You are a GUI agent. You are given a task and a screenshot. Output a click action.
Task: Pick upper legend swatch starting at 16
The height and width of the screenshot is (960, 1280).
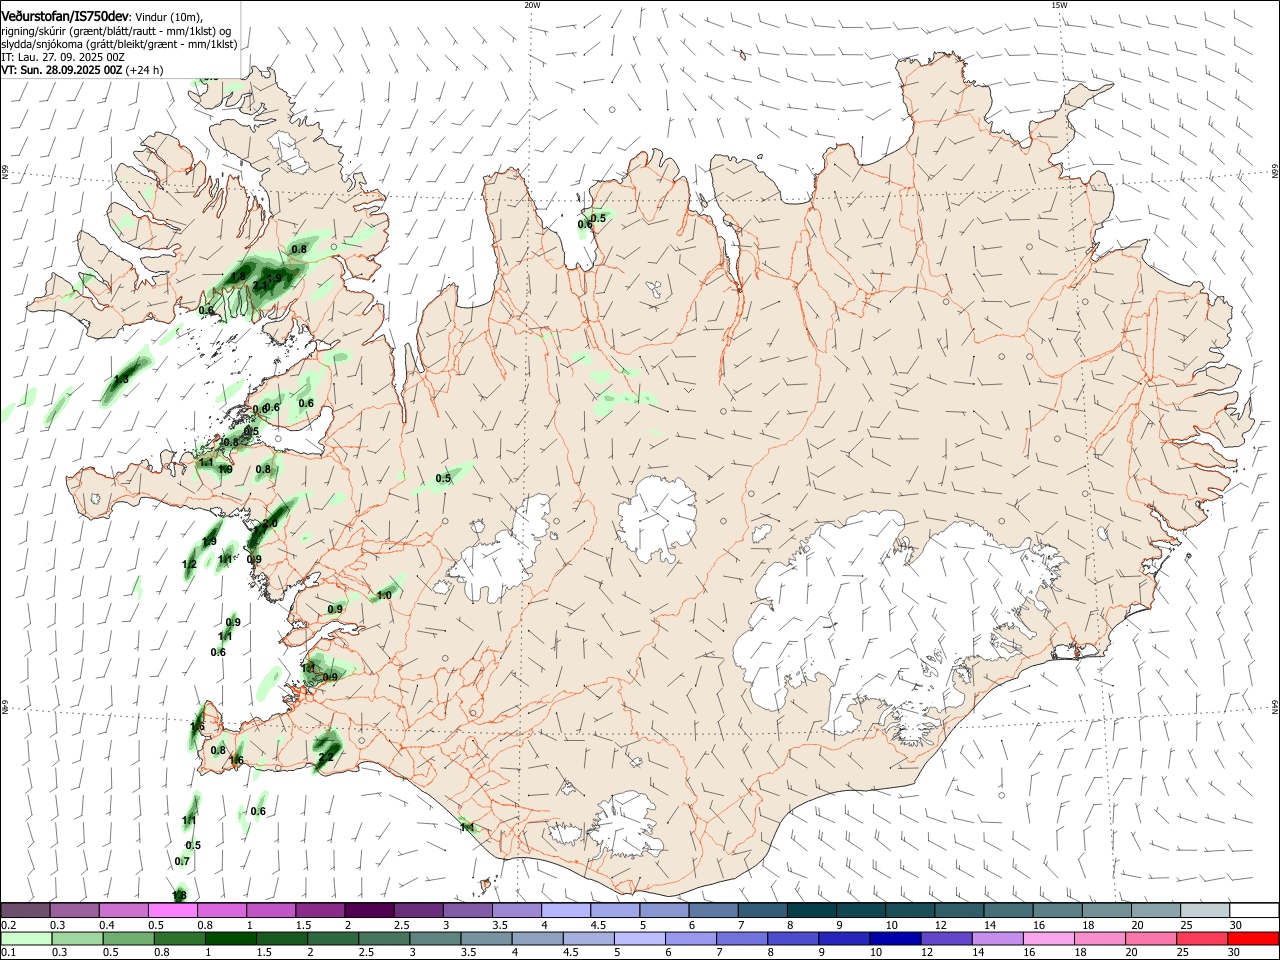tap(1056, 910)
